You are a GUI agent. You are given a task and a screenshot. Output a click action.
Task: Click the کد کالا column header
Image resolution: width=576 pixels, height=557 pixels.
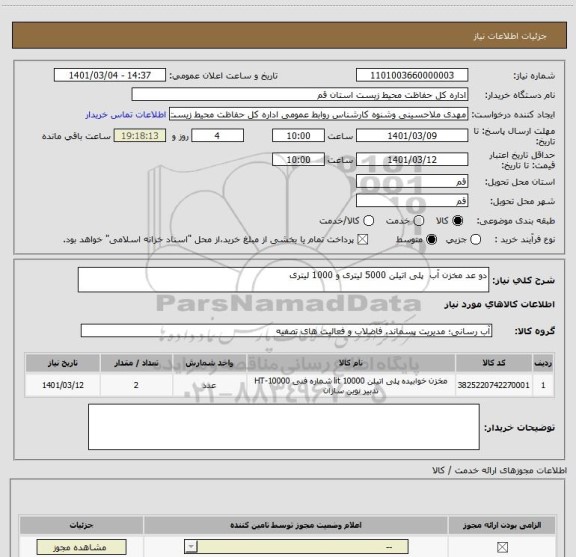point(494,363)
